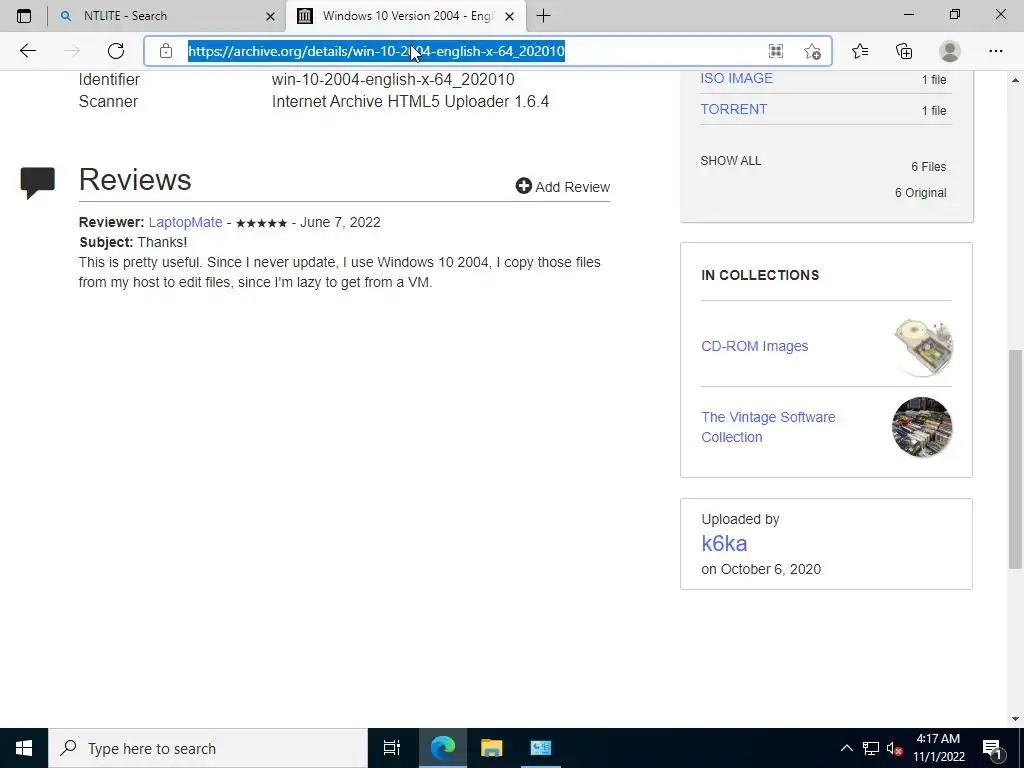Close the NTLITE - Search tab

click(270, 16)
